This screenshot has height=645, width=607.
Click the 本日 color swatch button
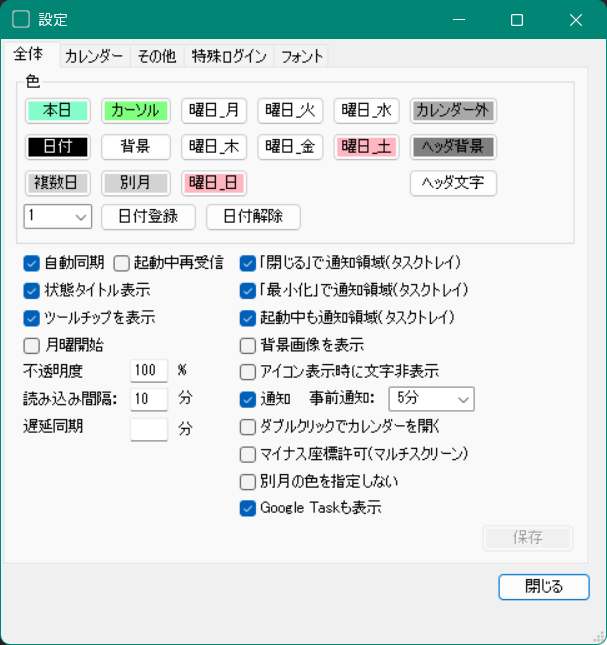click(58, 110)
